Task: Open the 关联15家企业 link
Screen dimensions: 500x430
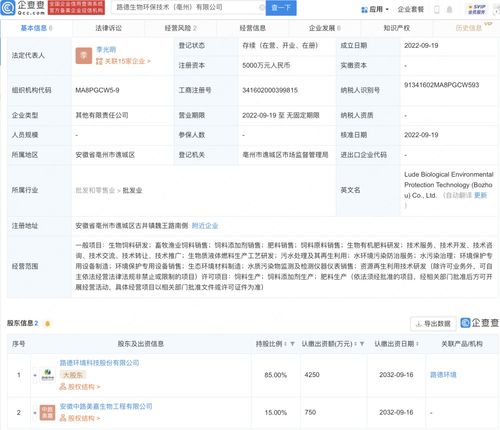Action: [123, 61]
